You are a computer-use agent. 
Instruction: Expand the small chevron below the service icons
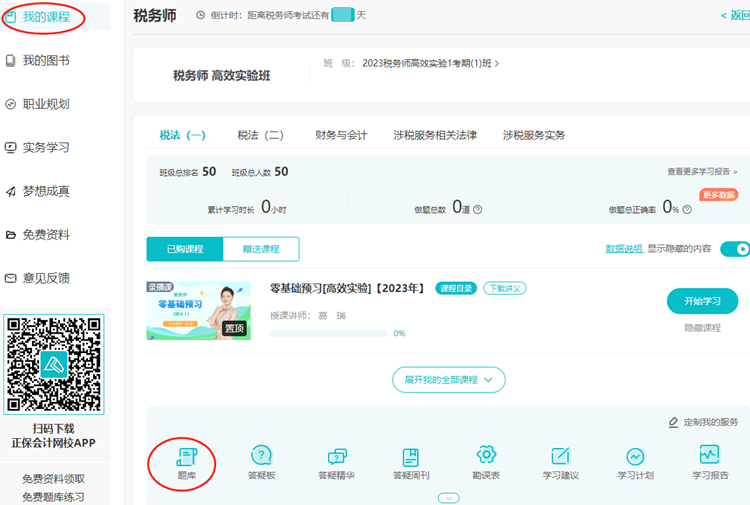click(x=449, y=498)
